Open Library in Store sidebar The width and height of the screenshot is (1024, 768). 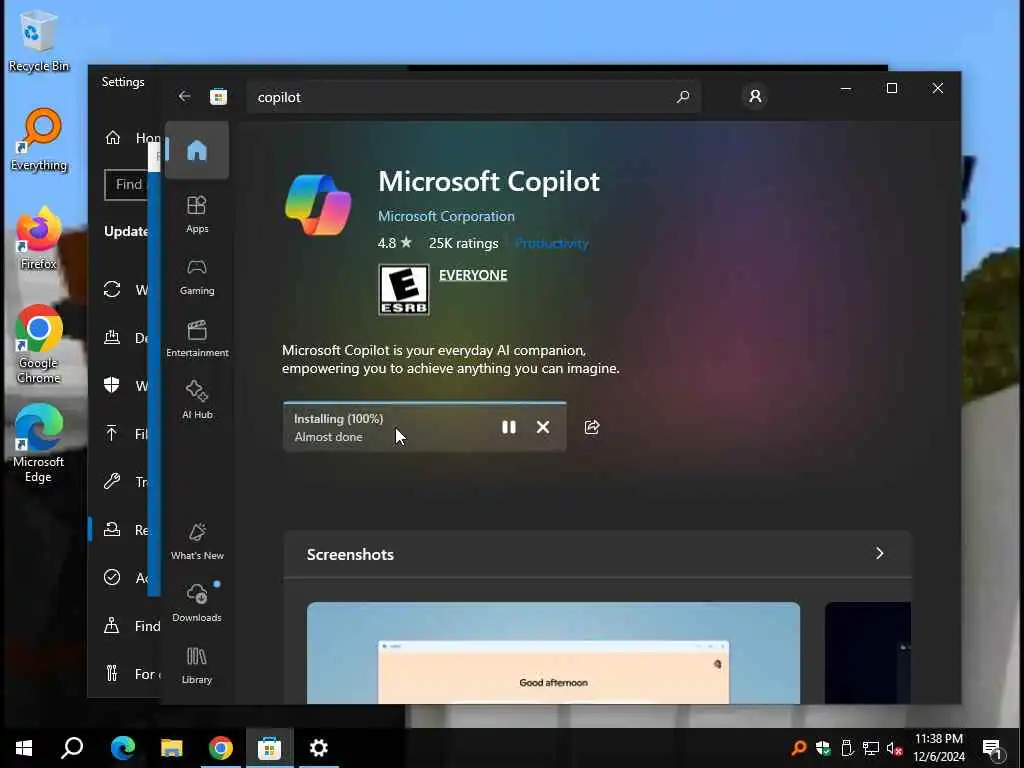coord(197,665)
